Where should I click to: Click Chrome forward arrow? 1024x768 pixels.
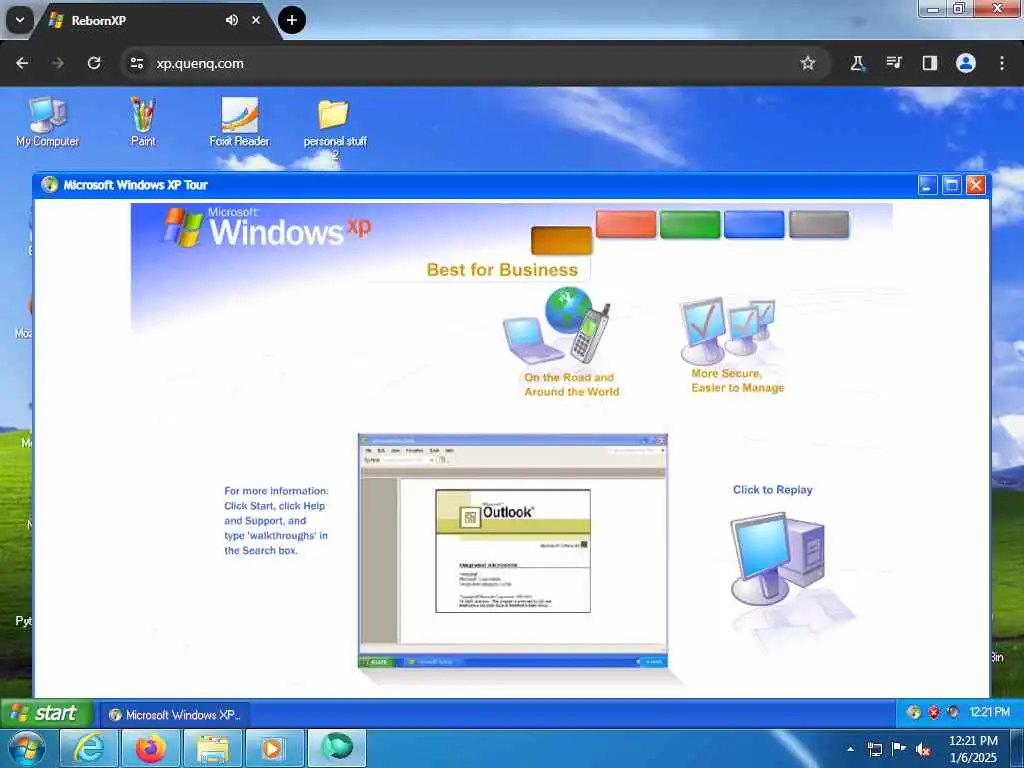pos(57,63)
